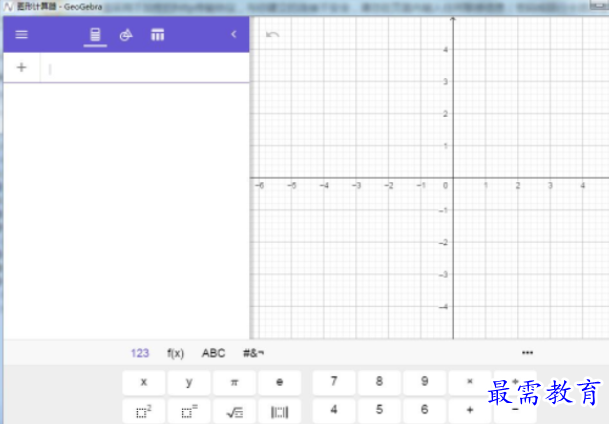609x424 pixels.
Task: Tap the square exponent key
Action: pyautogui.click(x=144, y=411)
